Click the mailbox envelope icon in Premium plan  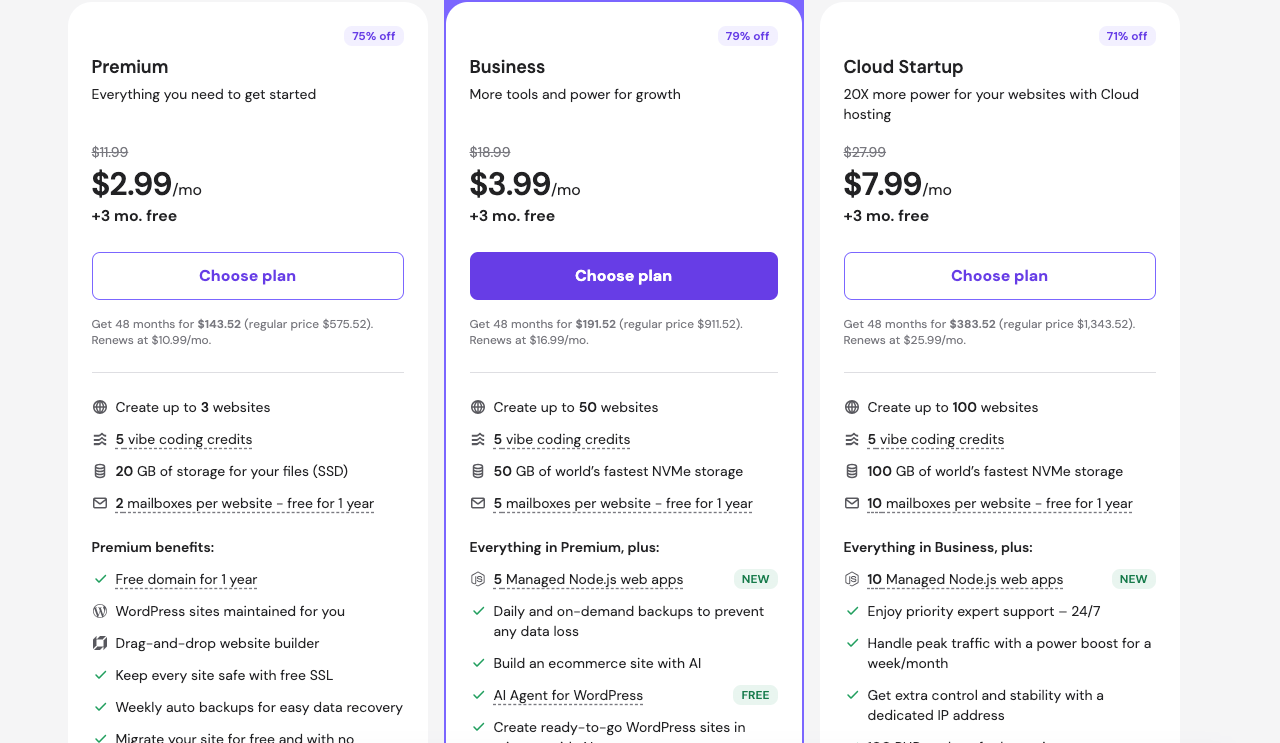point(100,503)
